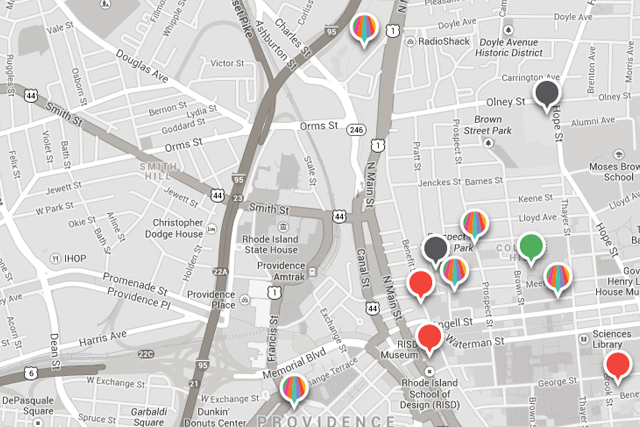Screen dimensions: 640x427
Task: Open the rainbow marker beside Lloyd Ave
Action: click(474, 226)
